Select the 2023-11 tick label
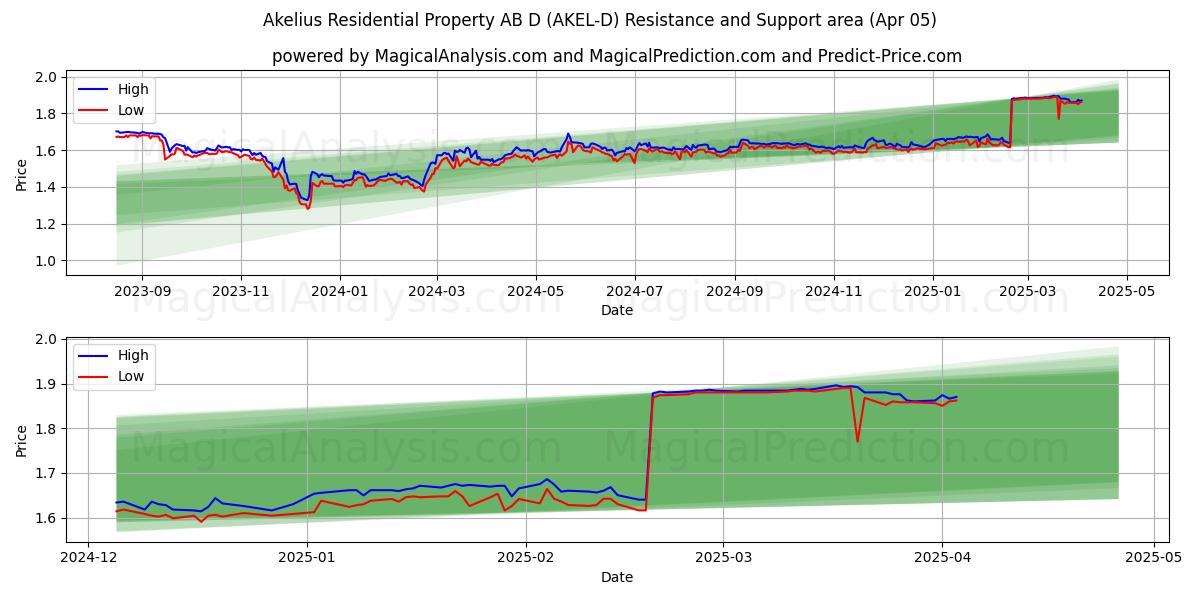The image size is (1200, 600). pos(241,291)
